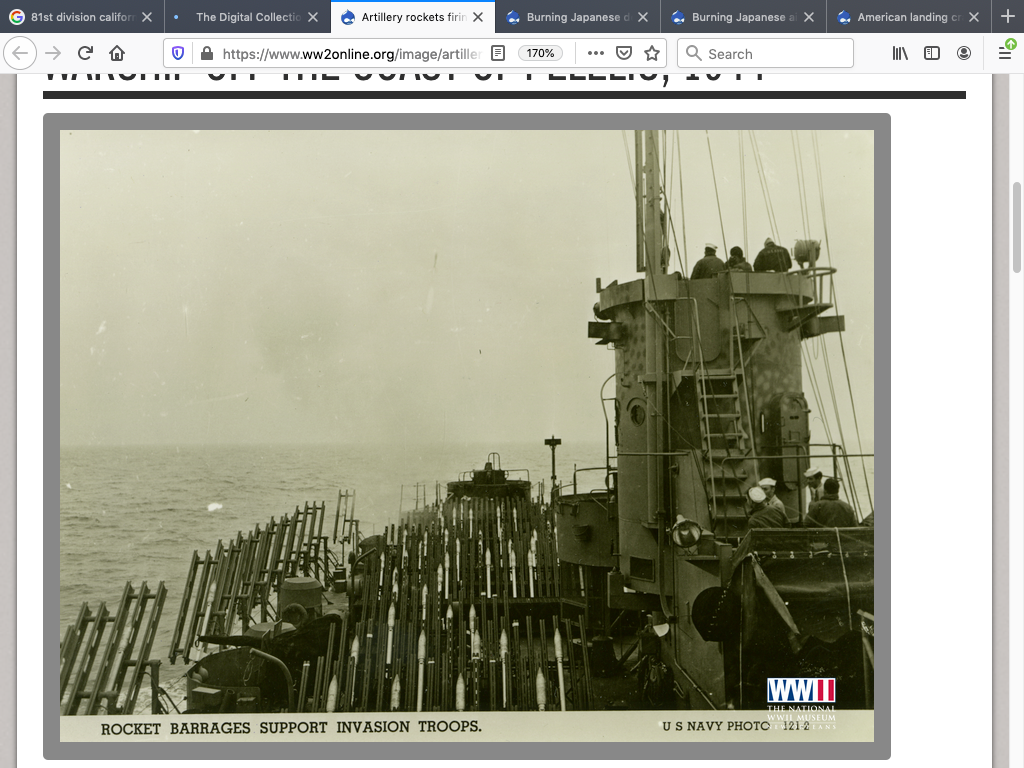Reload the current page

click(x=85, y=54)
